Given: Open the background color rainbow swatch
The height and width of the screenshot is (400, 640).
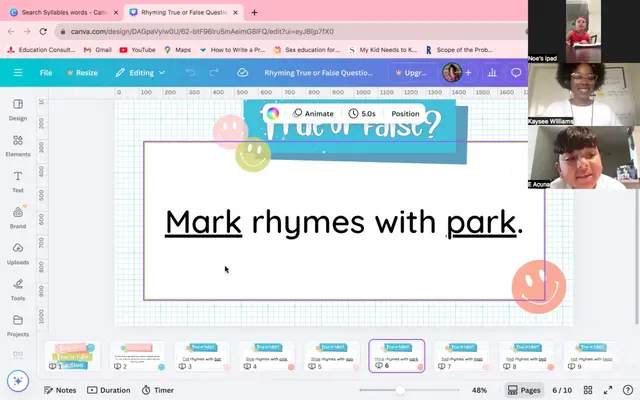Looking at the screenshot, I should 273,113.
